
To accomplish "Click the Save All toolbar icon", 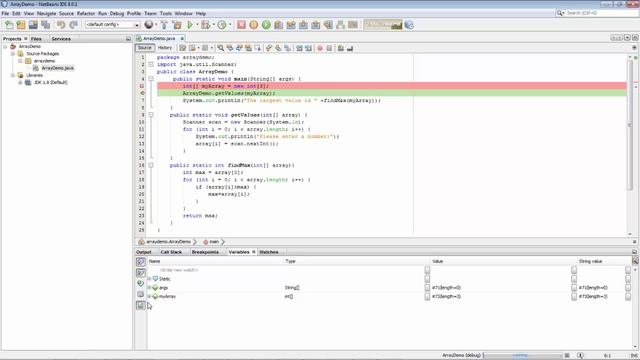I will click(x=45, y=25).
